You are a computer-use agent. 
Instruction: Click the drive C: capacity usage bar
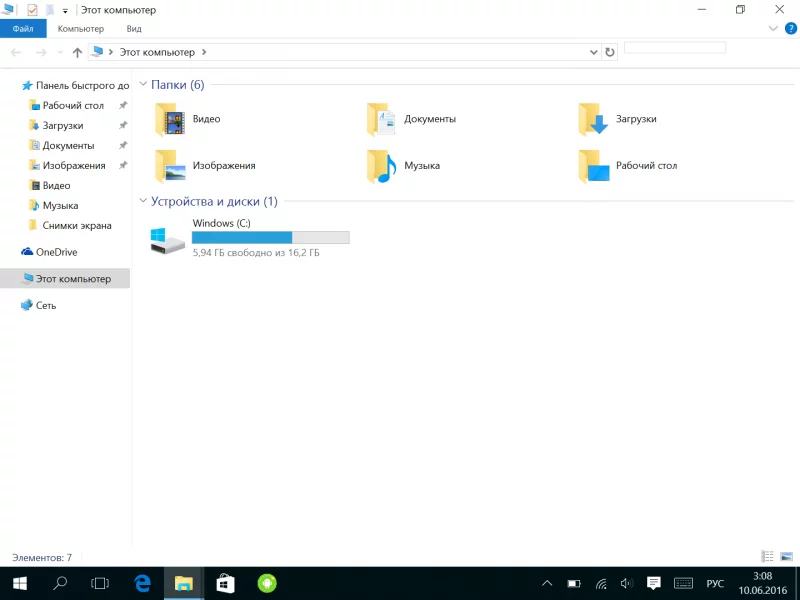(x=270, y=237)
